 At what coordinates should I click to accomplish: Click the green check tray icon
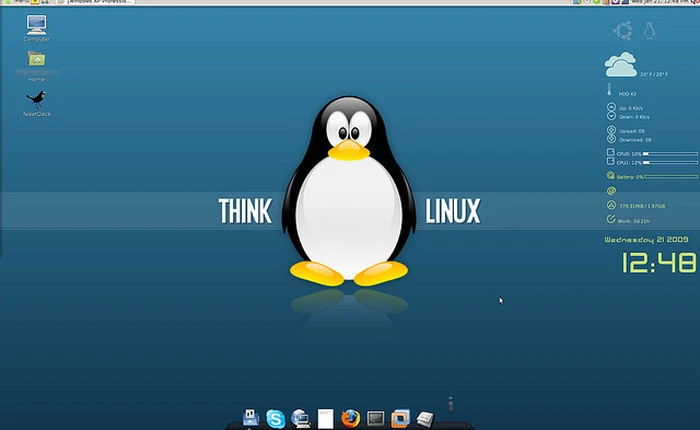click(596, 2)
